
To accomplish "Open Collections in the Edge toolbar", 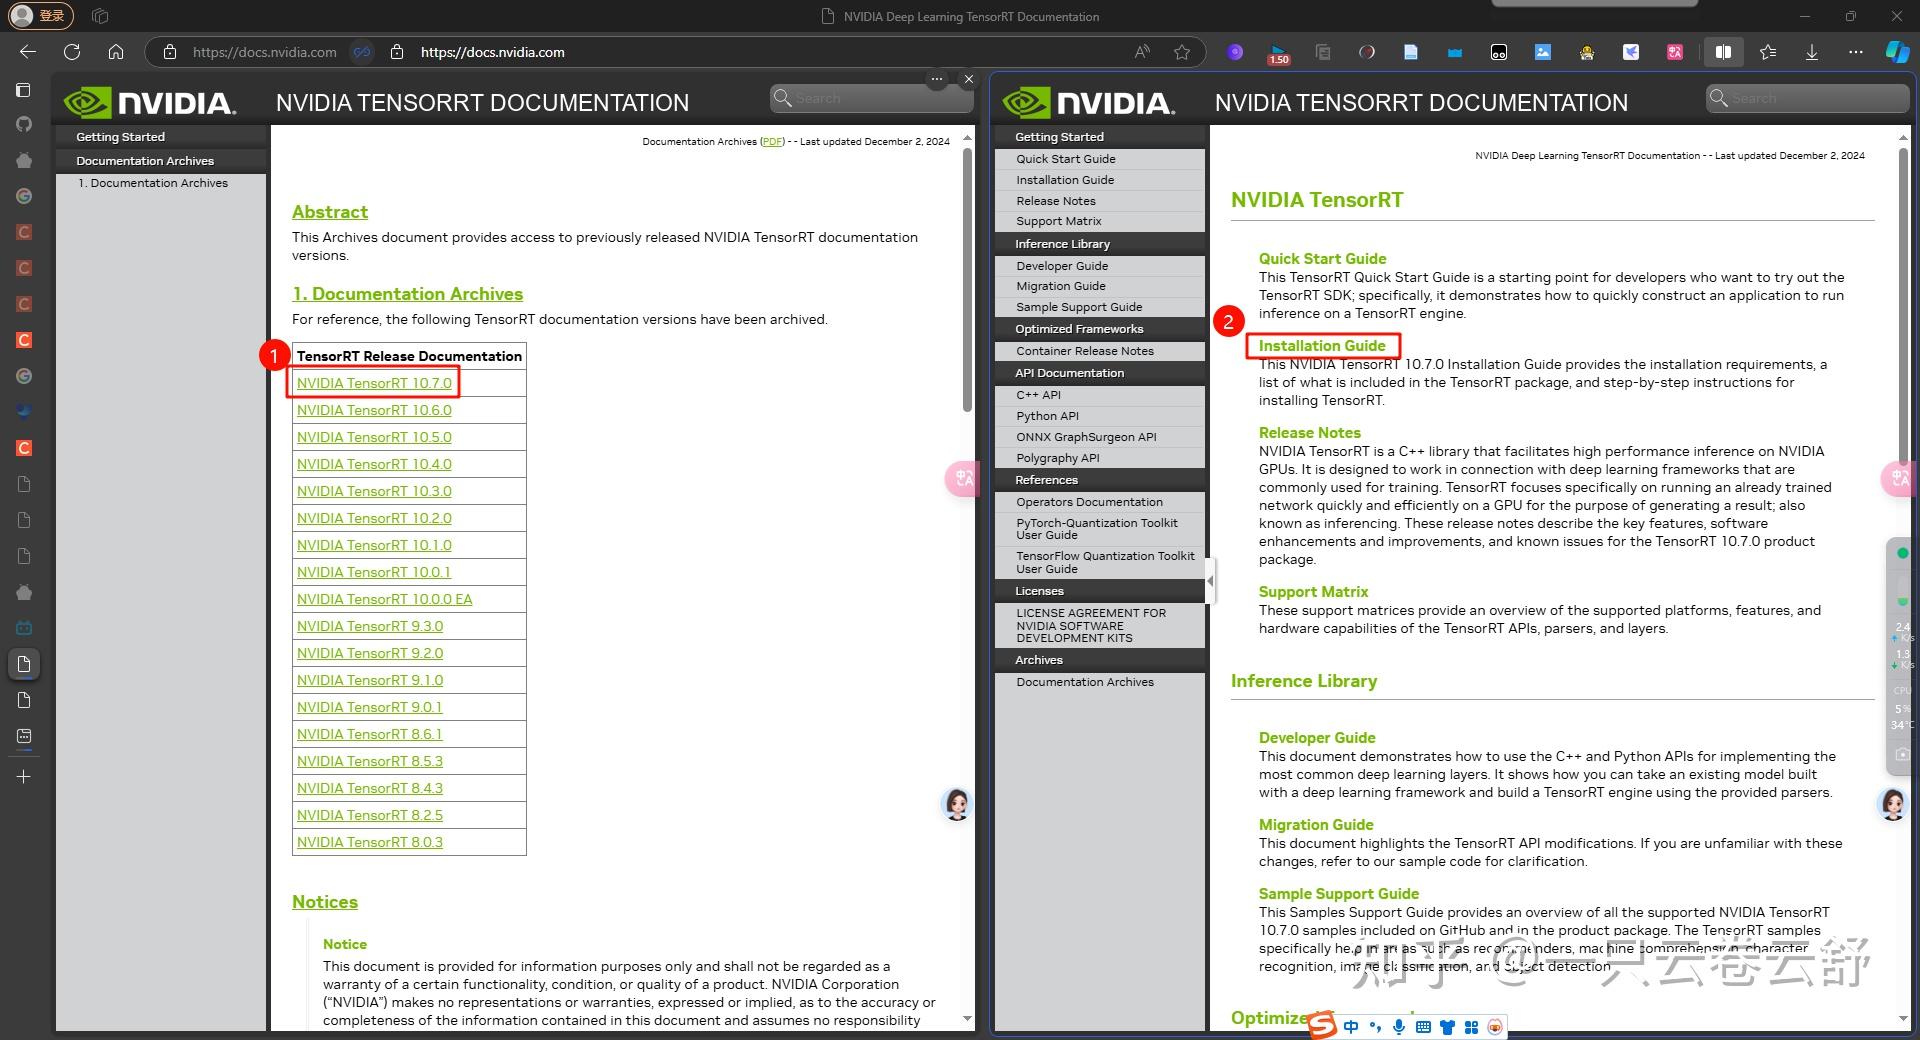I will coord(1767,52).
